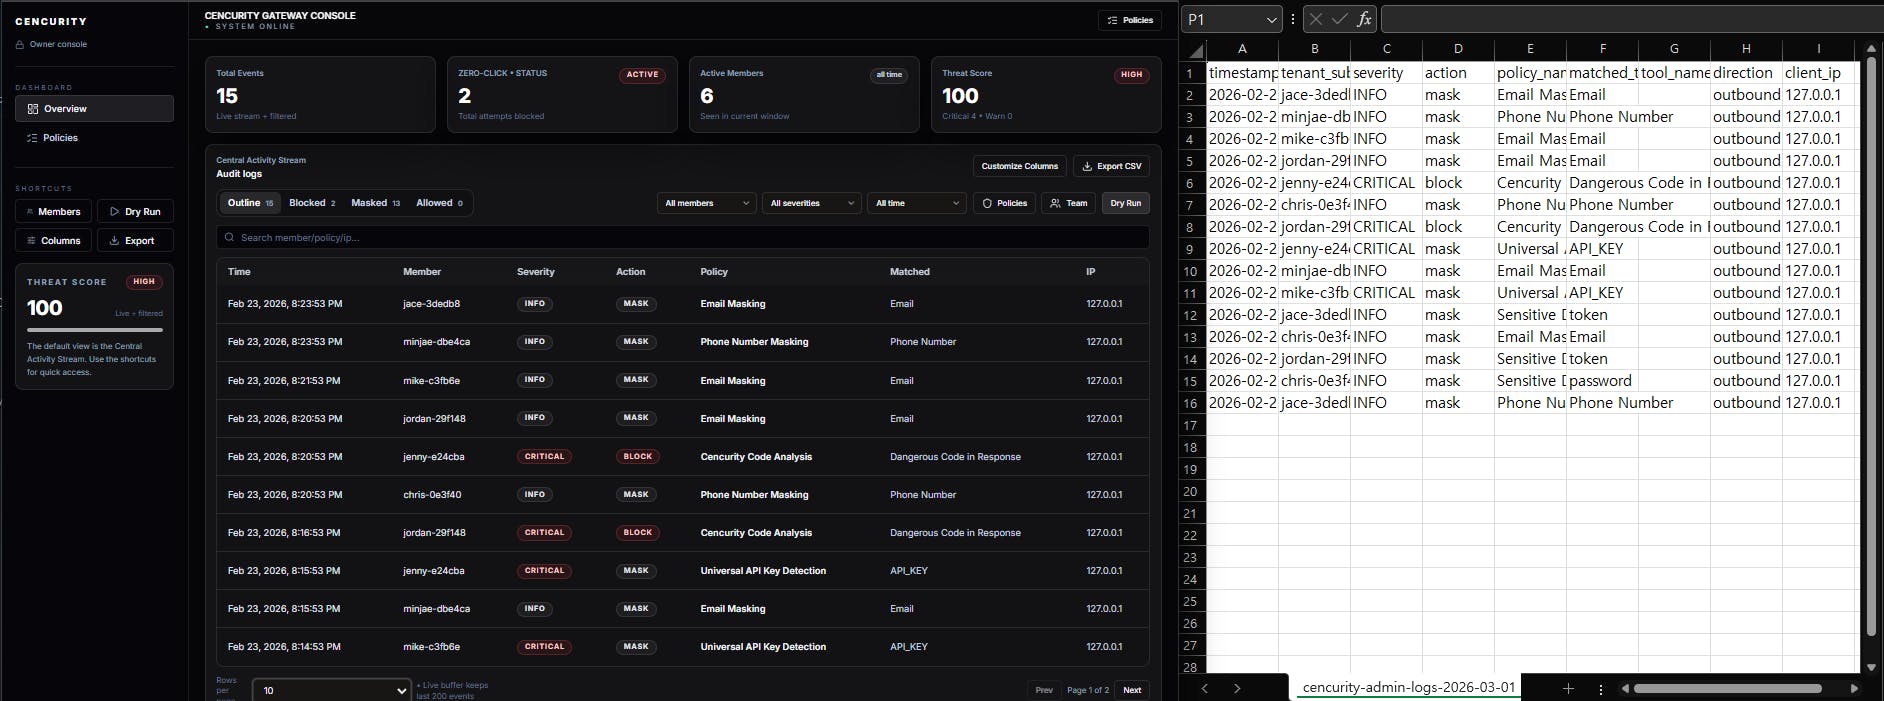Go to Next page
This screenshot has width=1884, height=701.
pos(1132,690)
